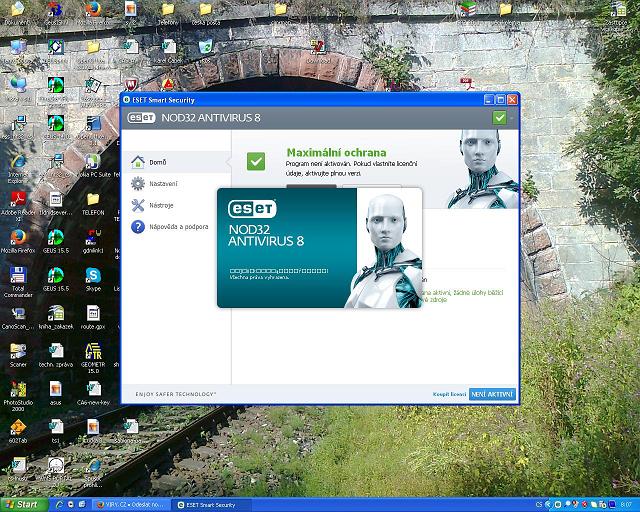
Task: Open kniha_zakazek desktop shortcut
Action: point(56,318)
